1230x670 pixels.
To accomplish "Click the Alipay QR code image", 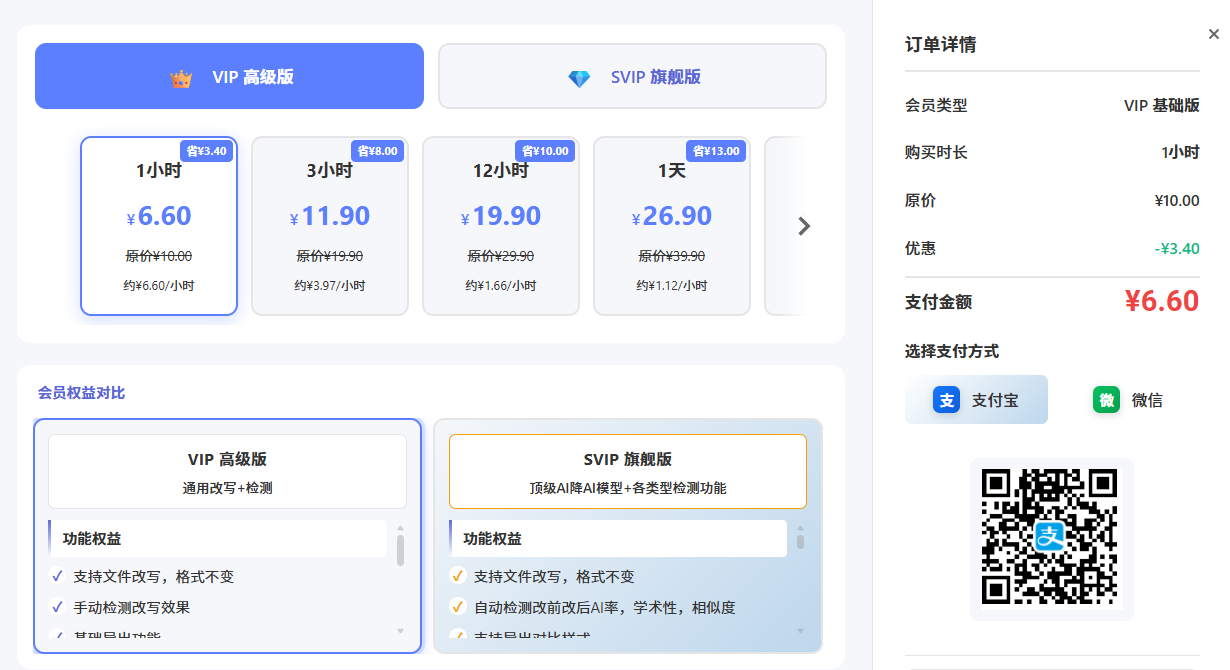I will click(x=1051, y=538).
